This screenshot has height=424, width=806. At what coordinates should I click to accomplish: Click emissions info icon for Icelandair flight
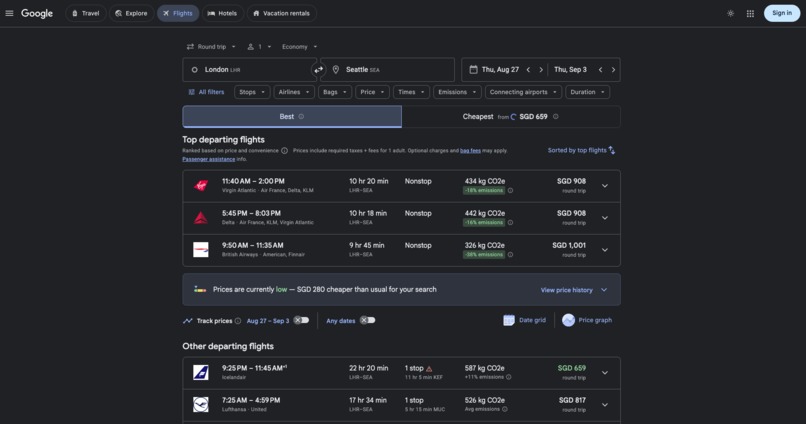[x=508, y=377]
